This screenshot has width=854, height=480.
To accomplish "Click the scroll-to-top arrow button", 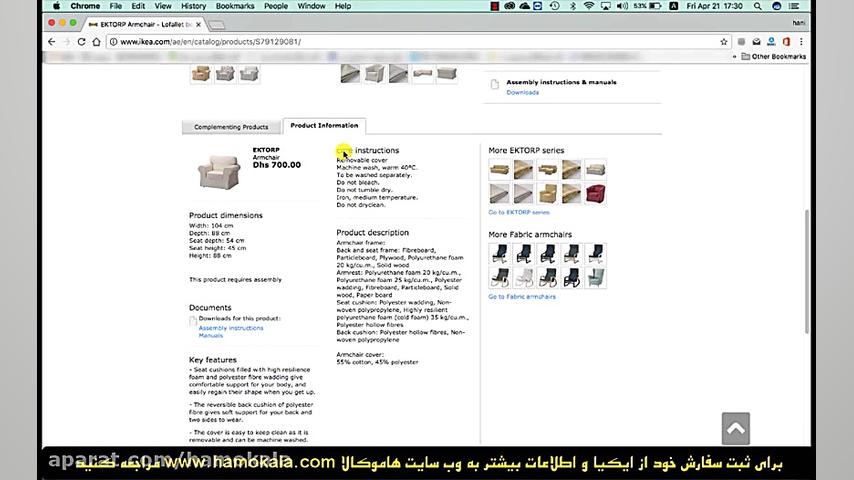I will click(x=736, y=429).
